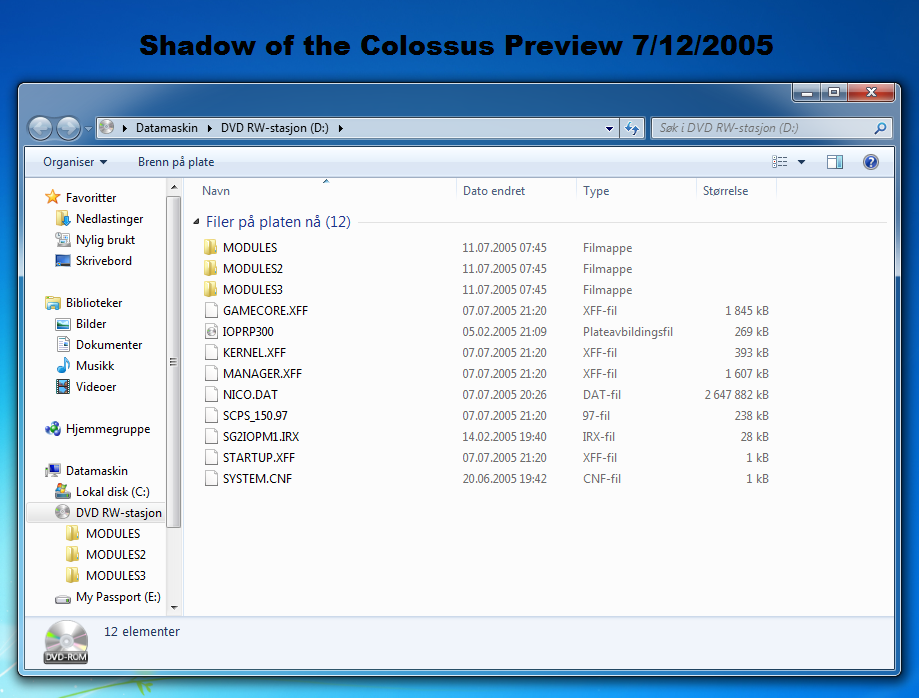919x698 pixels.
Task: Select the MODULES2 folder in the file list
Action: 253,268
